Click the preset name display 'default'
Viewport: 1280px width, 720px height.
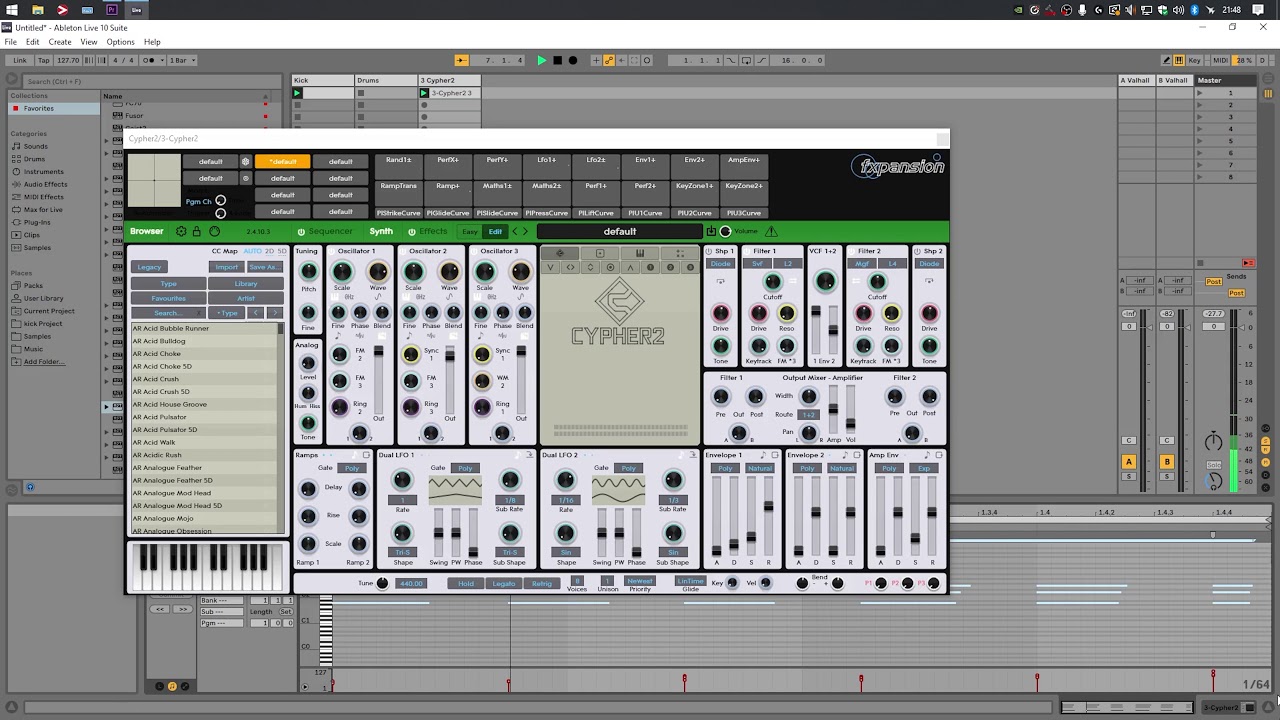[619, 231]
